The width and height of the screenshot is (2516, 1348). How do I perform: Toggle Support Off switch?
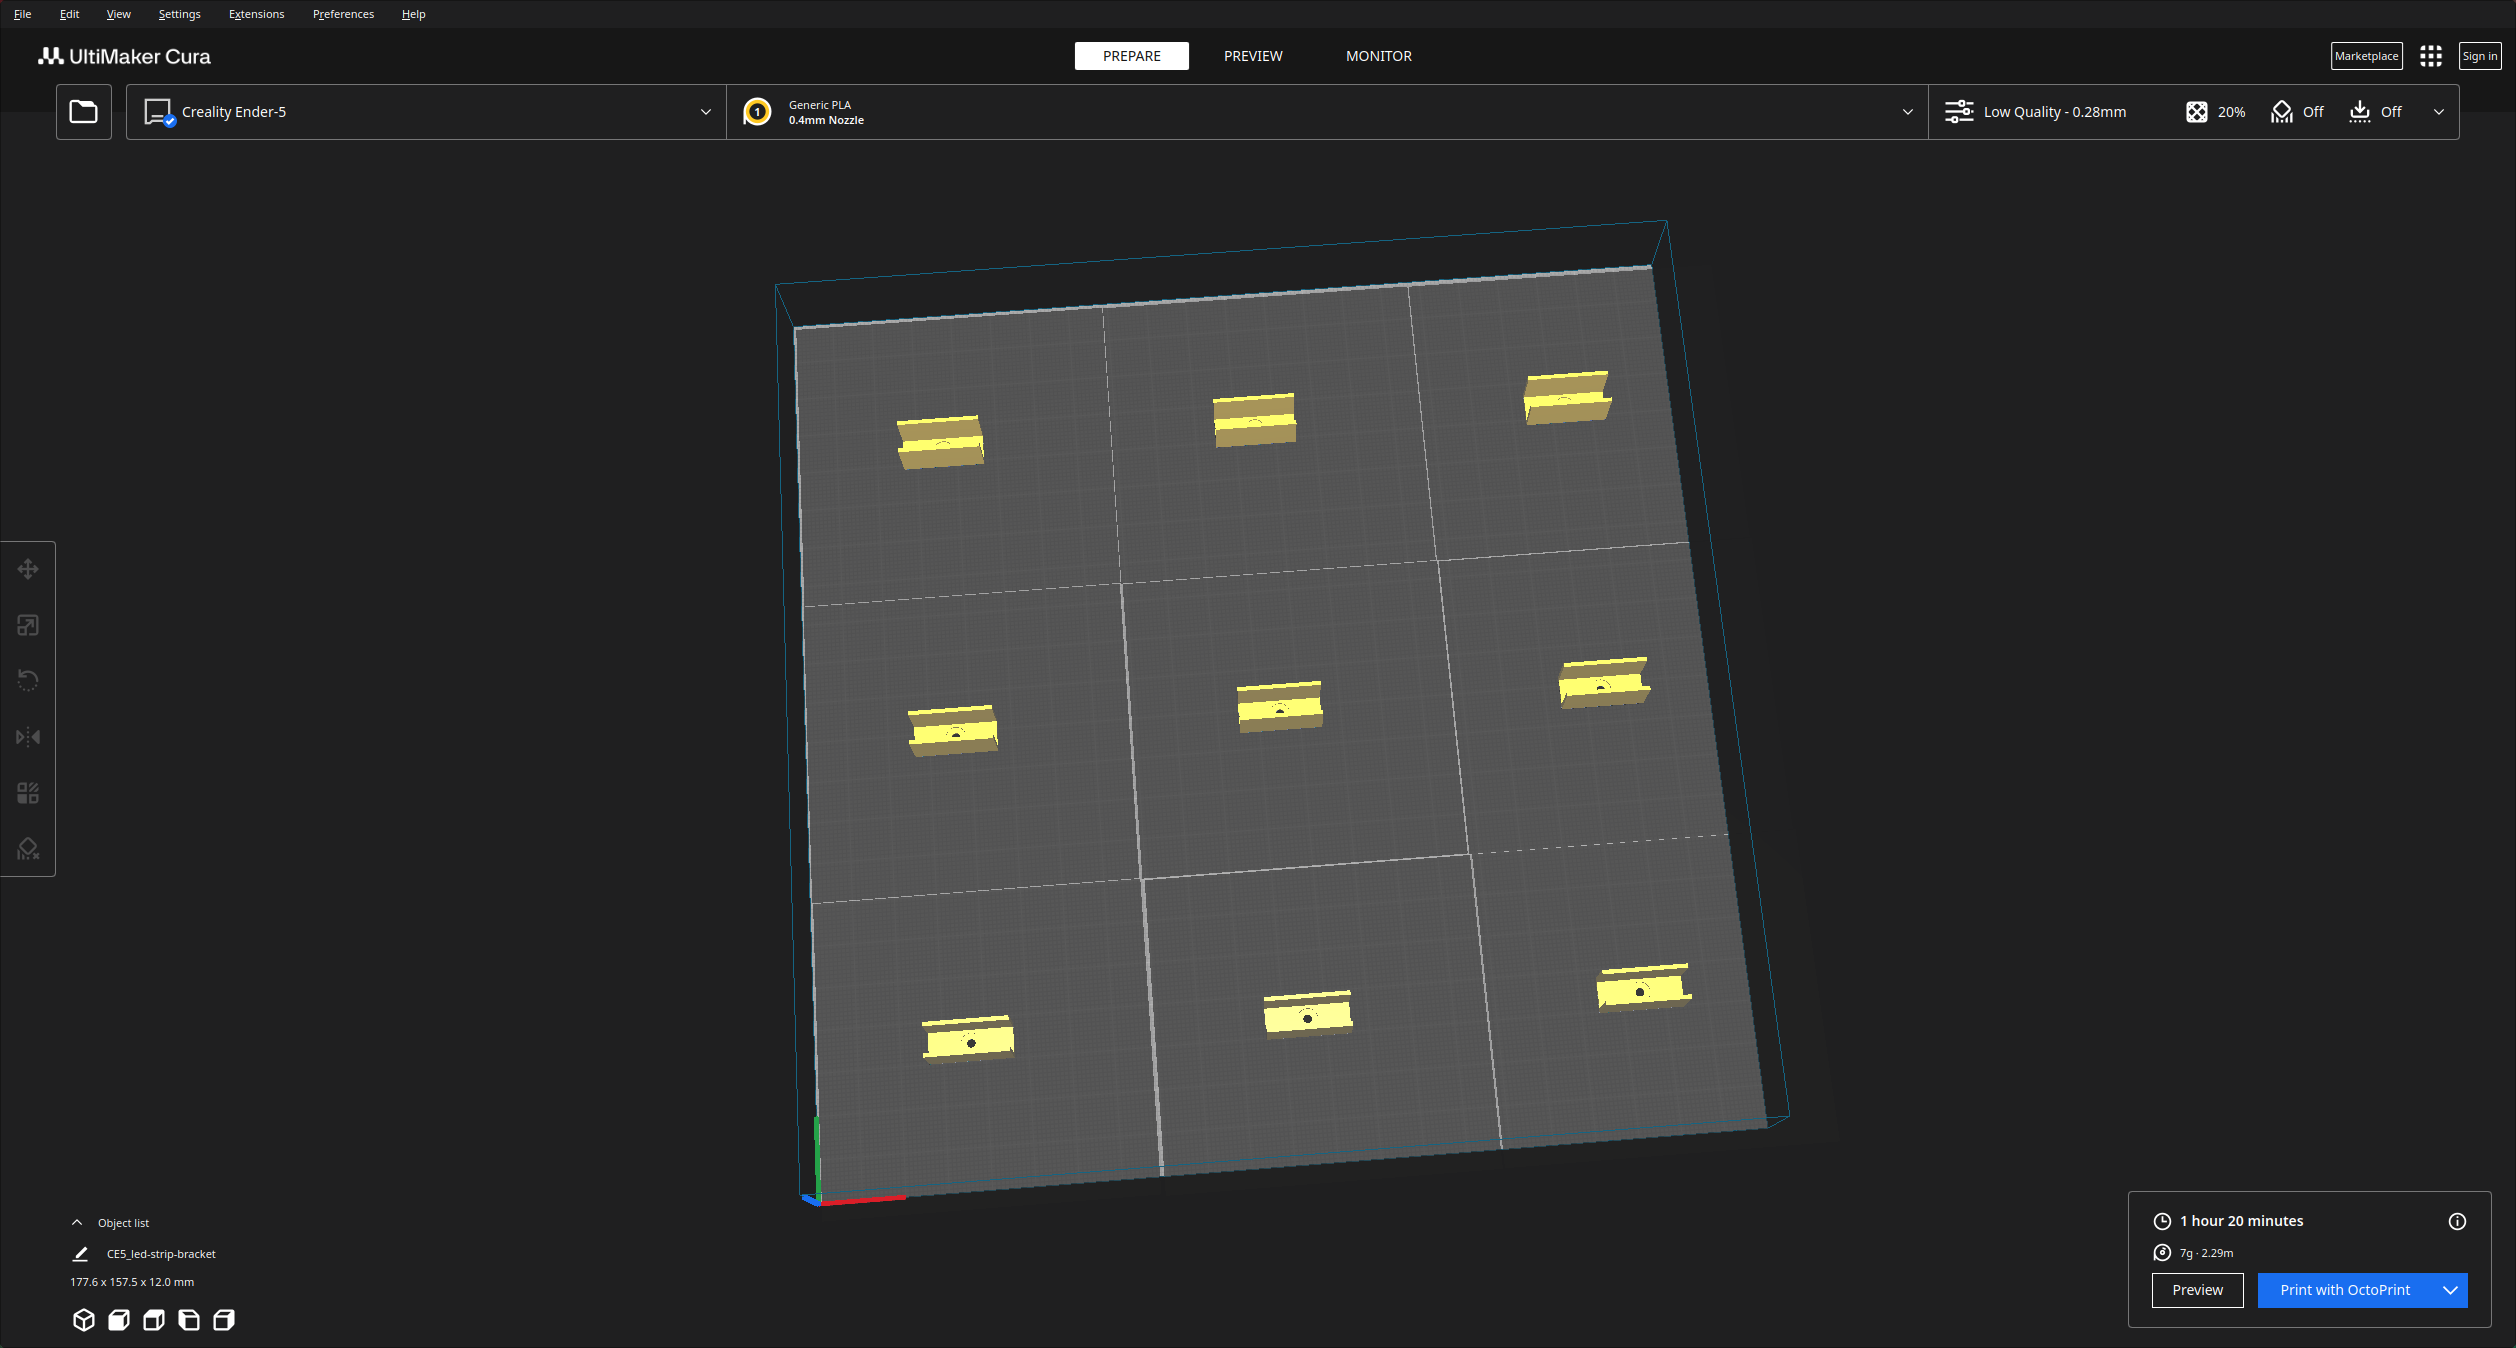2315,112
